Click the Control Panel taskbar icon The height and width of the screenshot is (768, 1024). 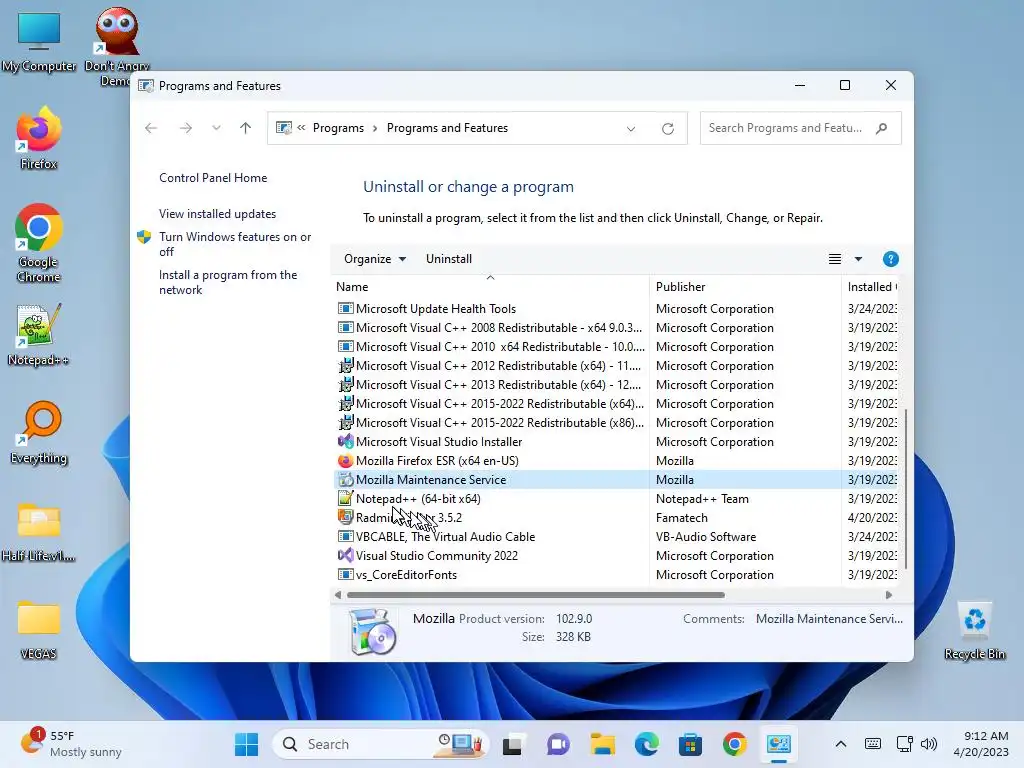click(x=778, y=744)
